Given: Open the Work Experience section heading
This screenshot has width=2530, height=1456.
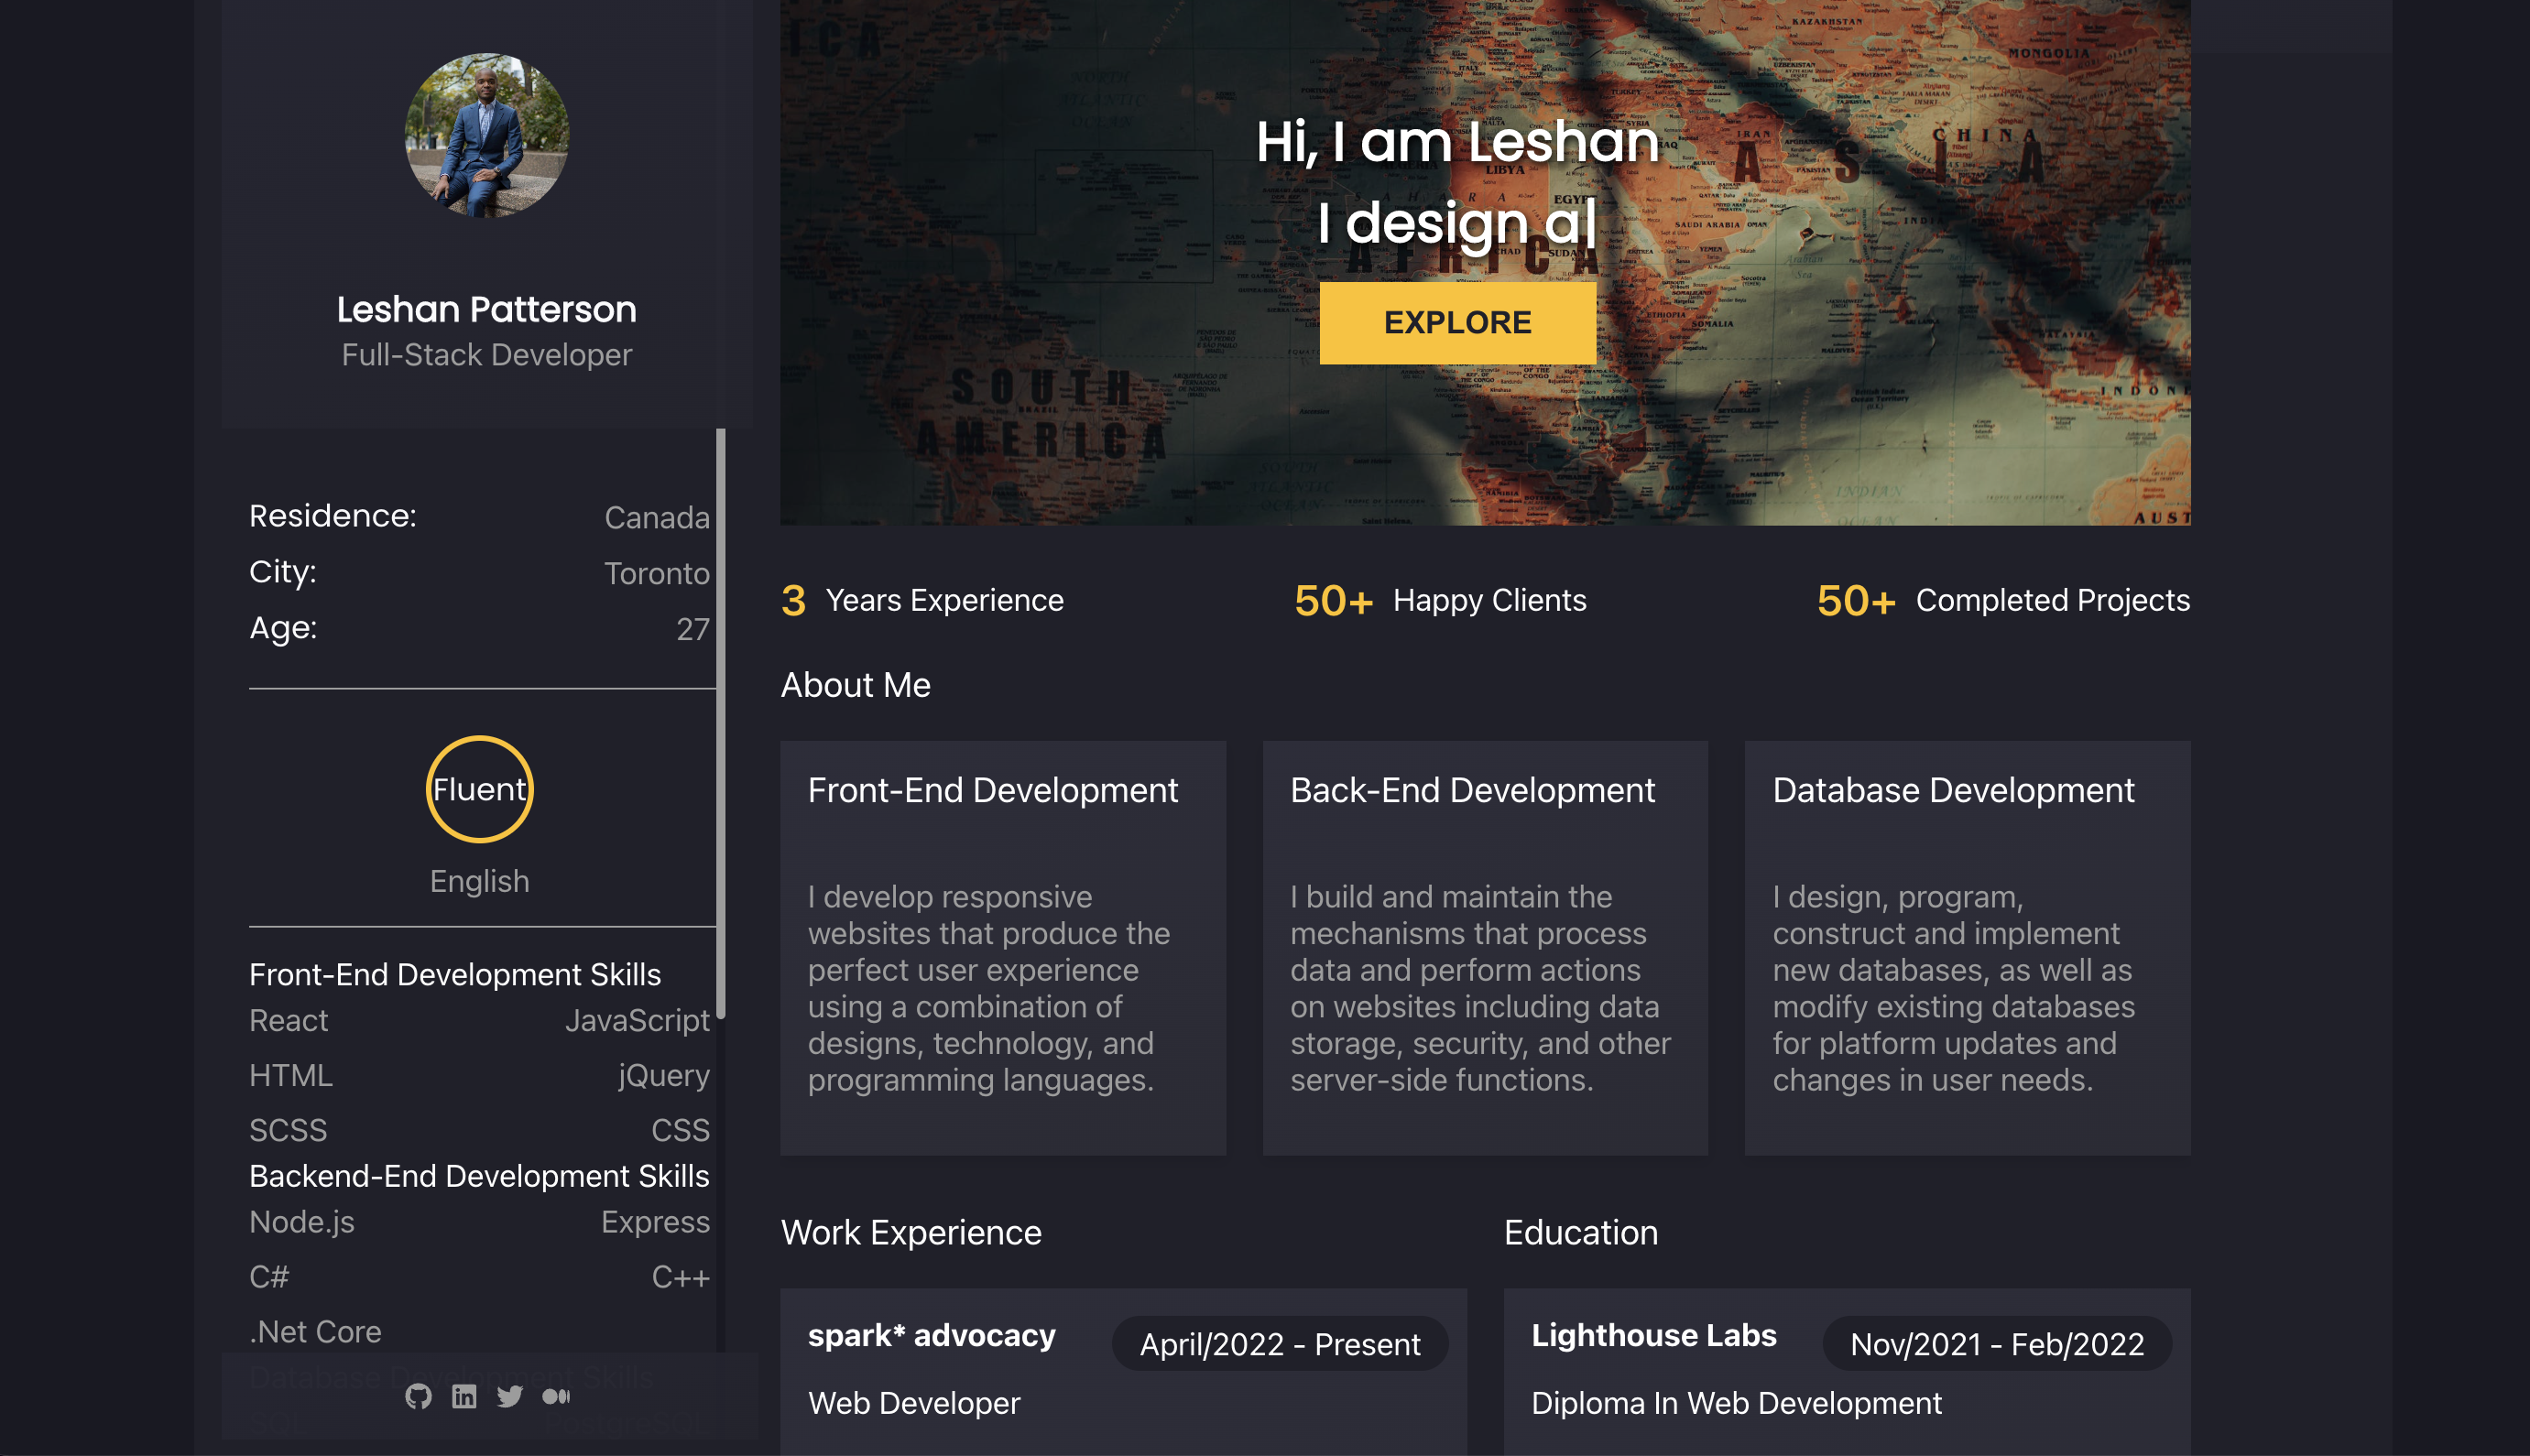Looking at the screenshot, I should click(x=911, y=1232).
